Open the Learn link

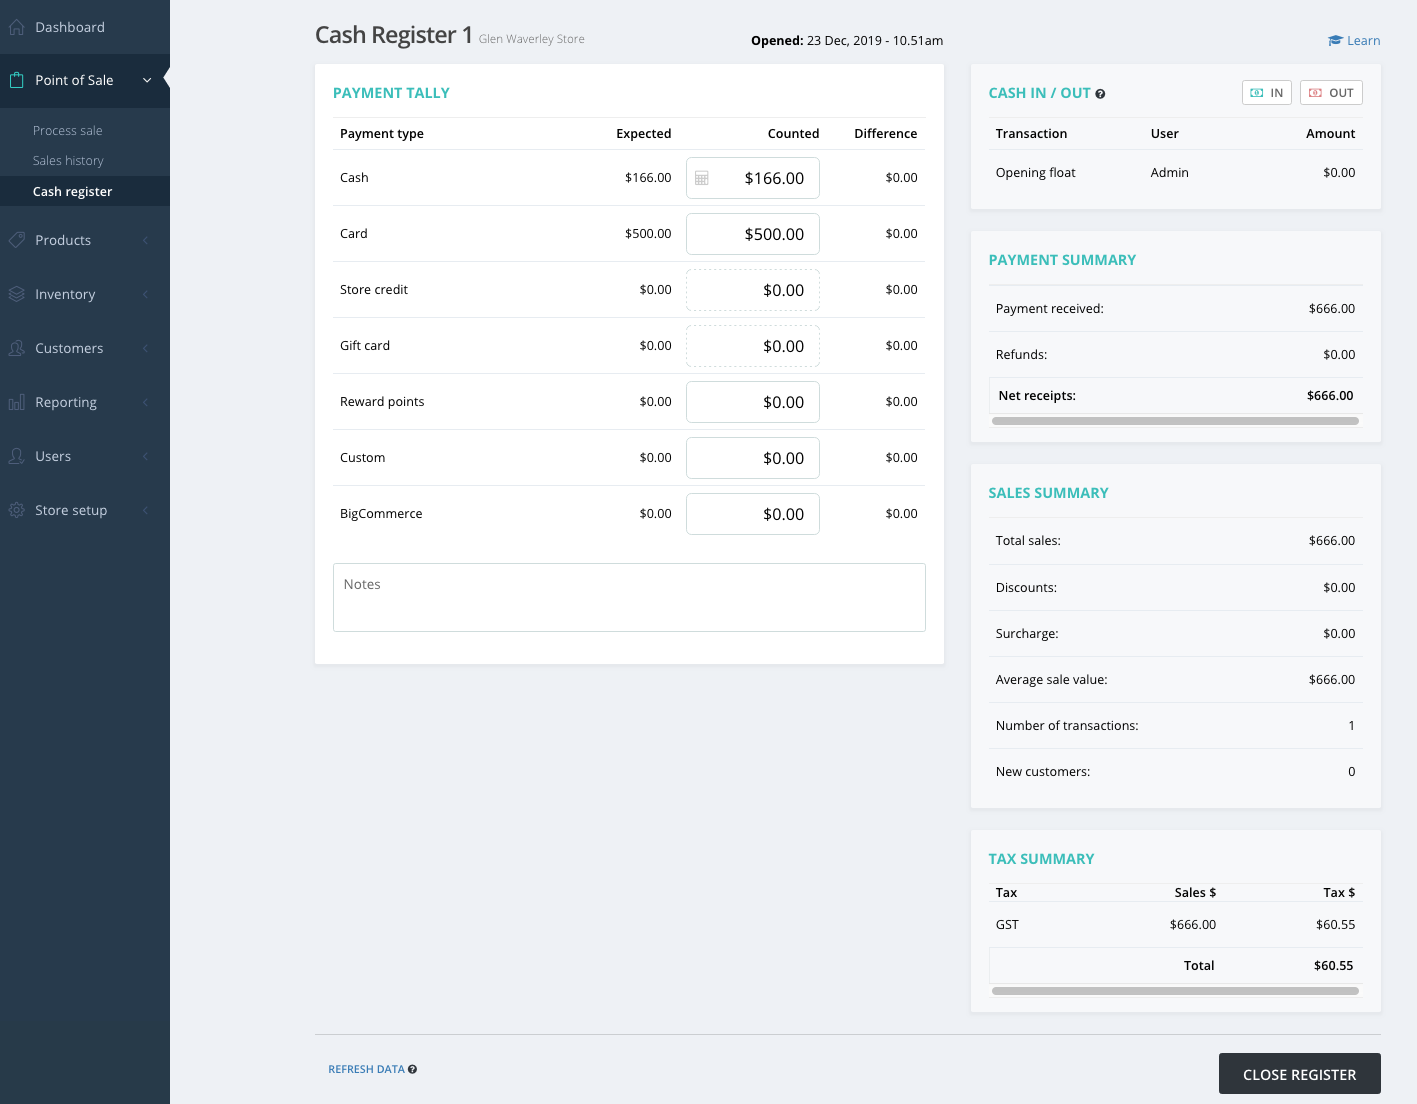[1363, 41]
